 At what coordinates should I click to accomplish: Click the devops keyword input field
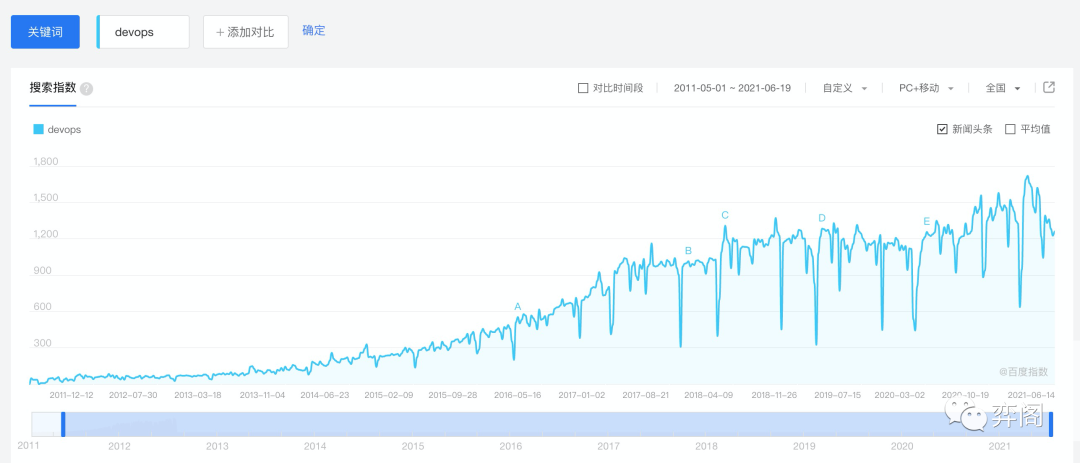[145, 32]
